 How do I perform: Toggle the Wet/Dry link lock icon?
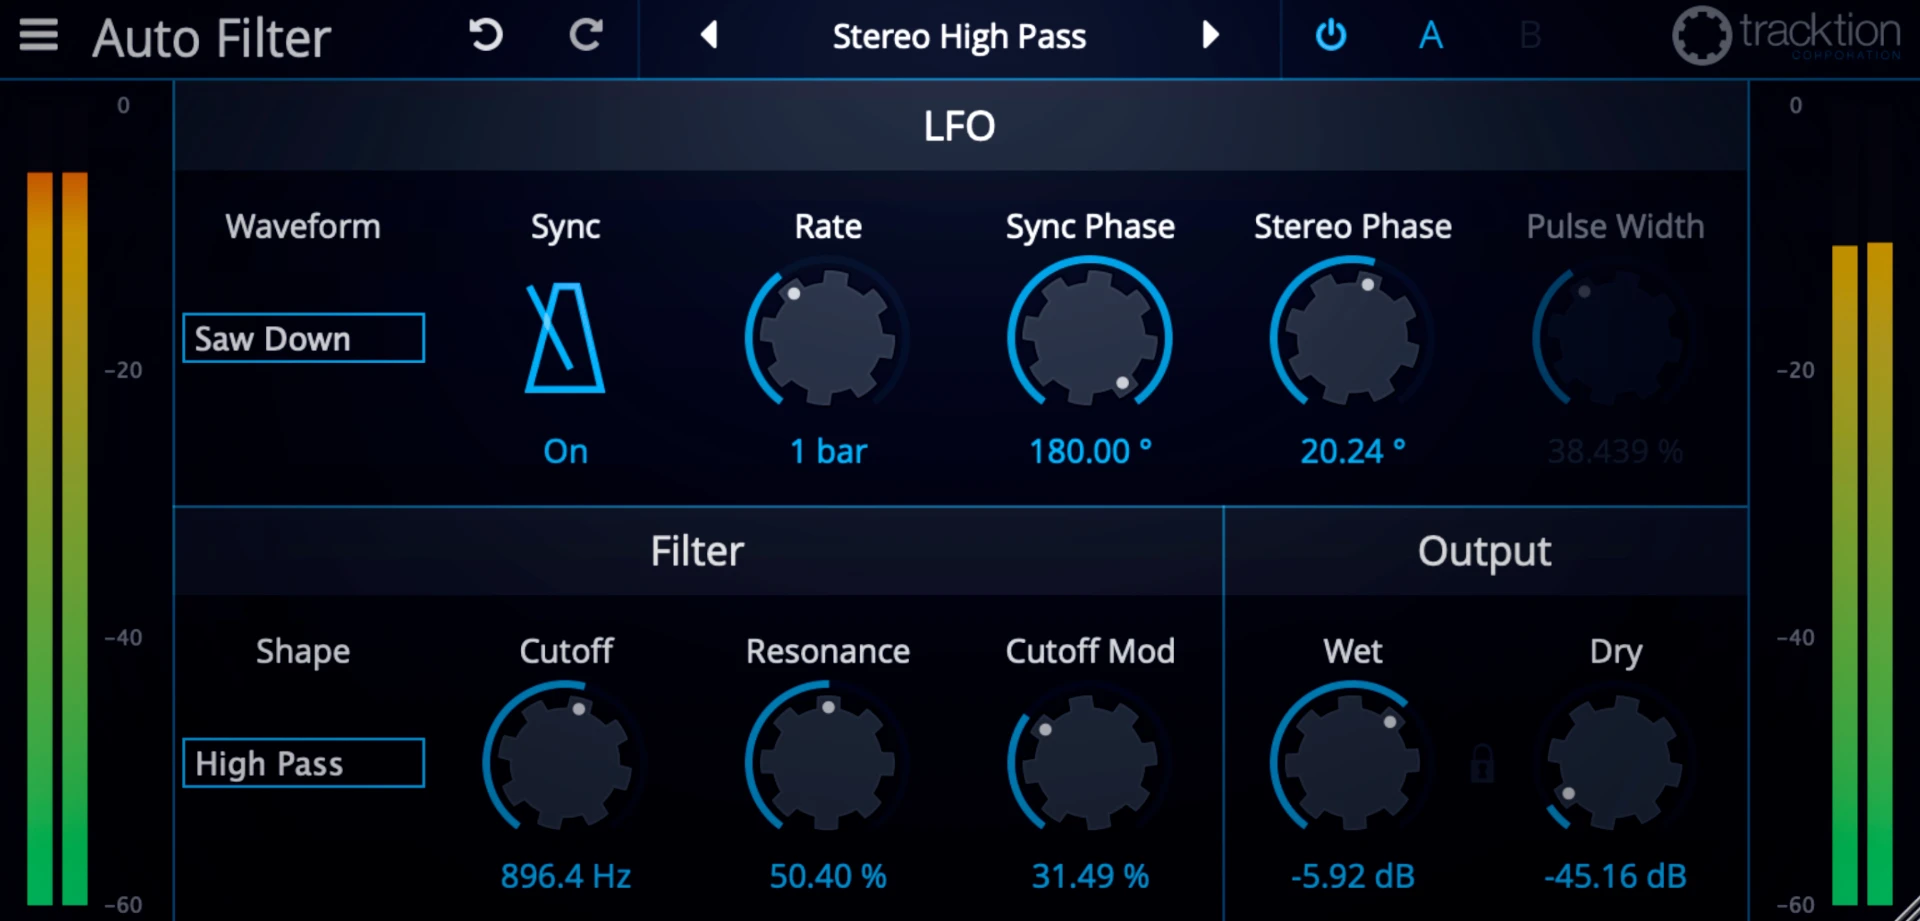[1482, 763]
